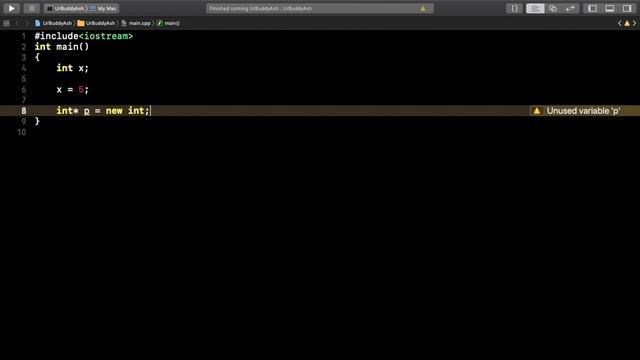Open the code snippets library button
This screenshot has height=360, width=640.
point(514,9)
